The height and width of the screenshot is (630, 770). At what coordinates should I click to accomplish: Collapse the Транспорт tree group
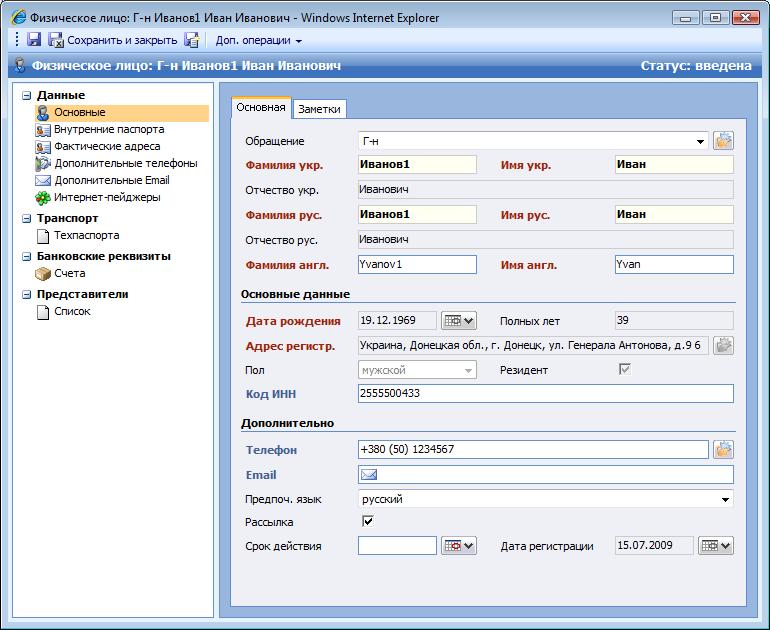[x=26, y=218]
